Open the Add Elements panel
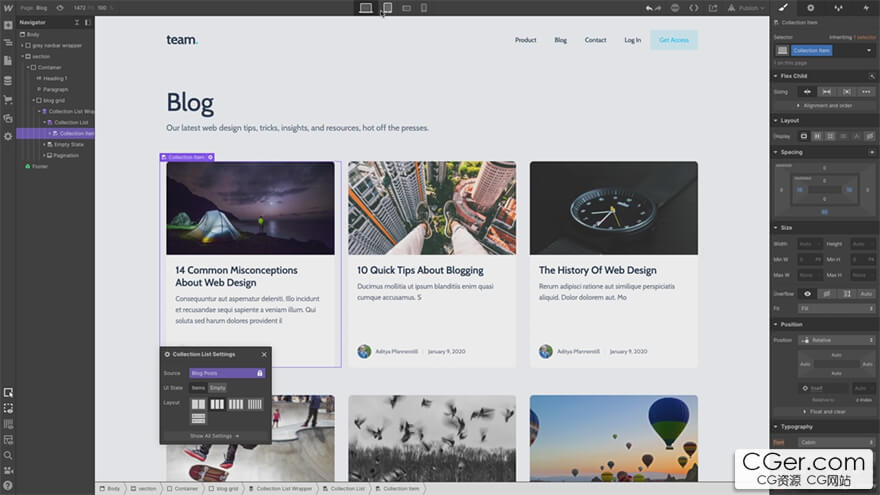 tap(8, 25)
